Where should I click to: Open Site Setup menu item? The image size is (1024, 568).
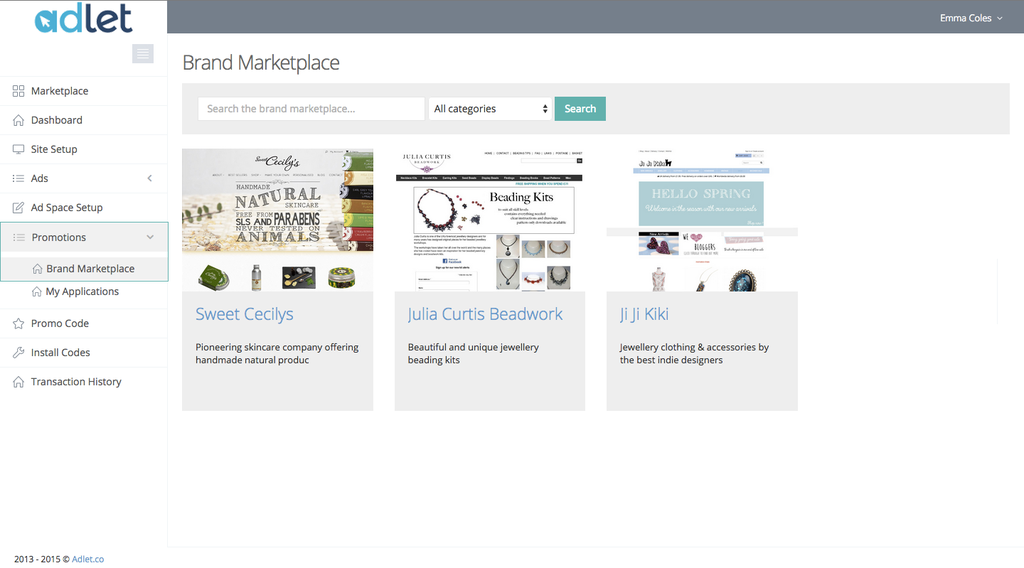[84, 149]
